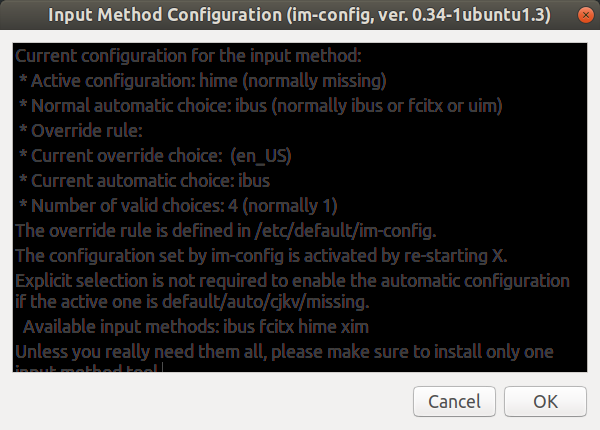Click the 'Current configuration for the input method' line
Viewport: 600px width, 430px height.
[x=188, y=56]
